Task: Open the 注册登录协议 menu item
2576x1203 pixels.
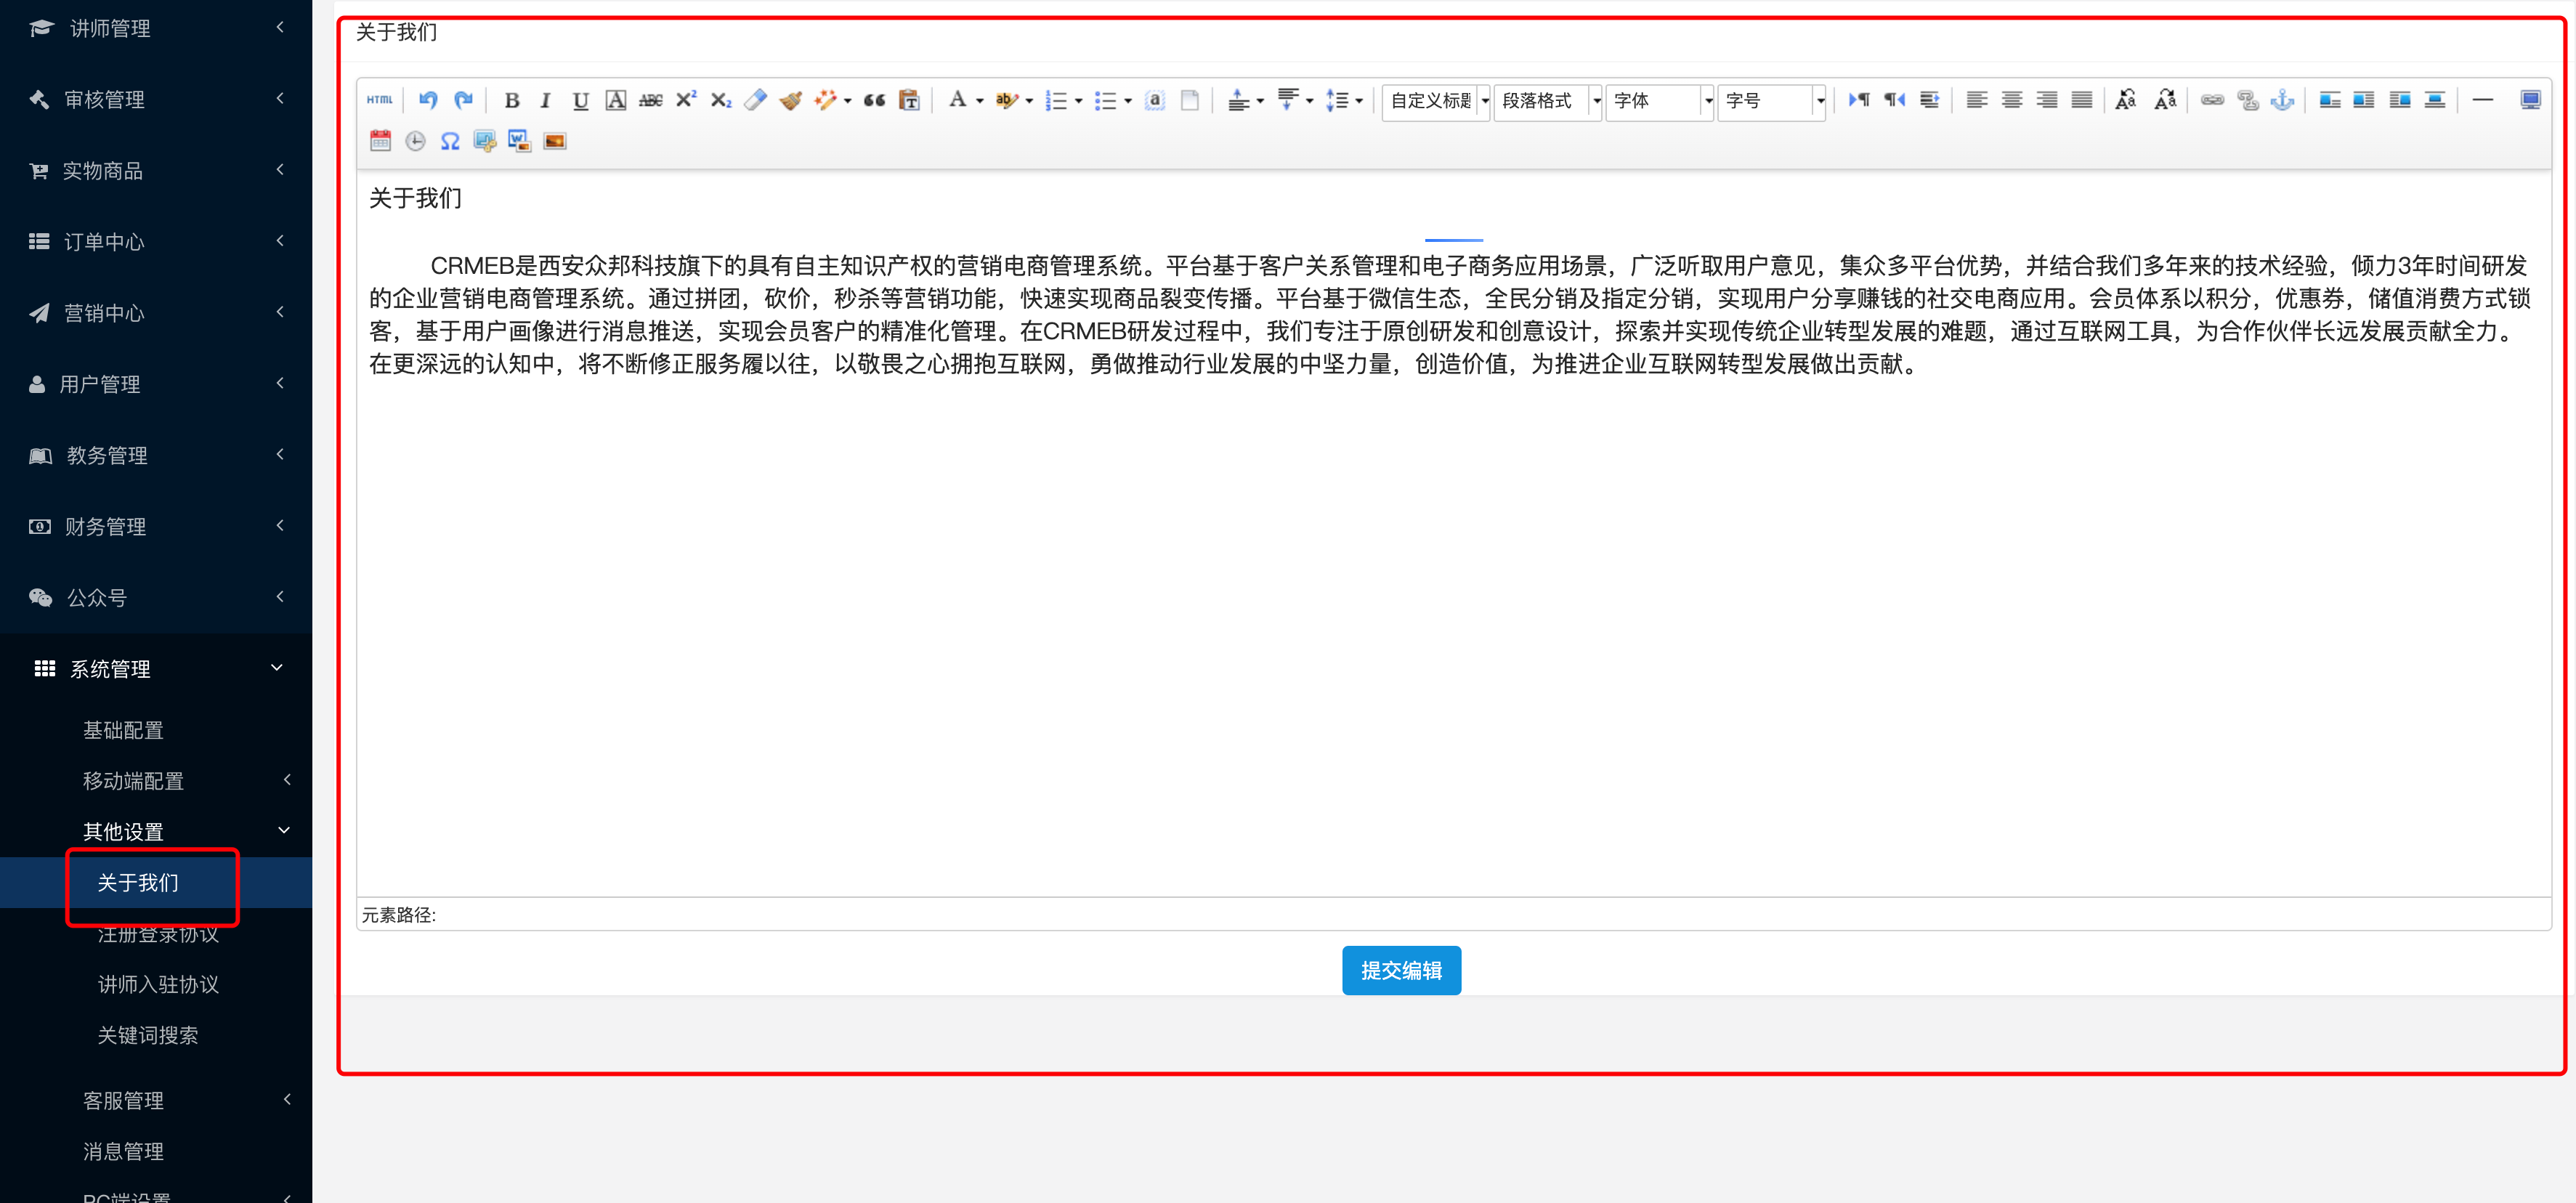Action: click(158, 934)
